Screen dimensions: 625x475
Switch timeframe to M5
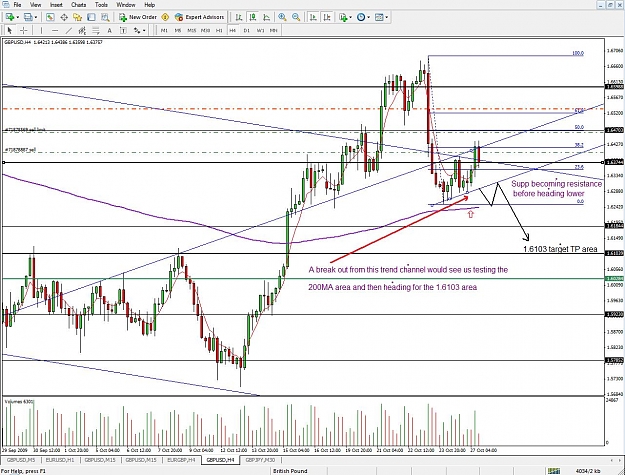[178, 30]
